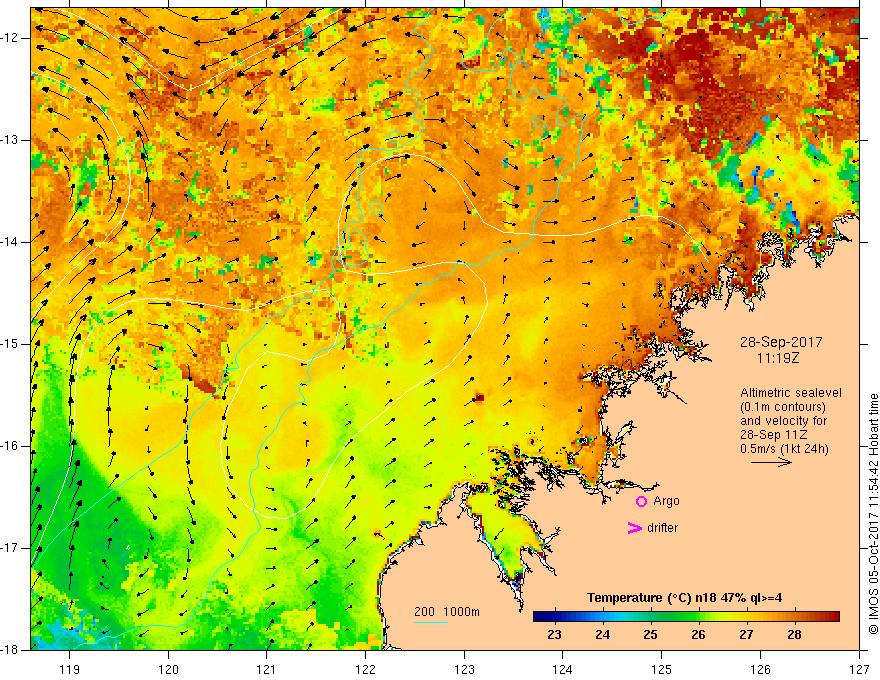Click the temperature color scale bar
The width and height of the screenshot is (880, 680).
[x=686, y=617]
